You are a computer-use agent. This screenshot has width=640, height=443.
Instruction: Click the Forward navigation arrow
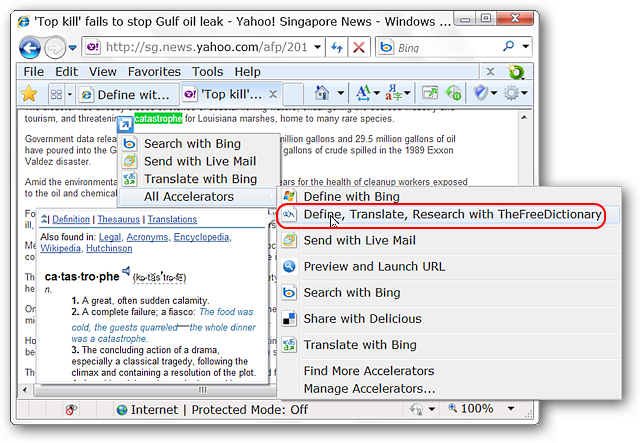55,48
